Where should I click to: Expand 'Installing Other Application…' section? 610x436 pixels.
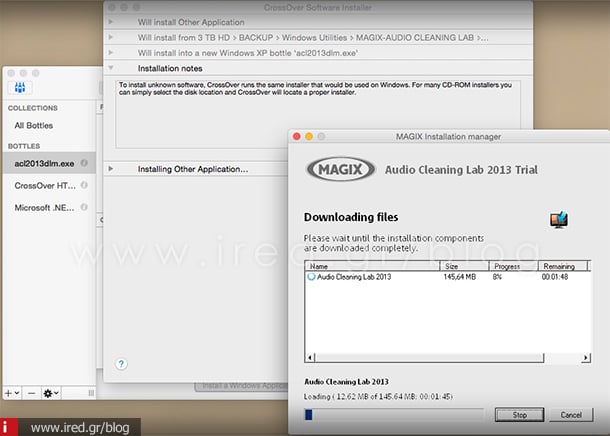click(x=110, y=169)
